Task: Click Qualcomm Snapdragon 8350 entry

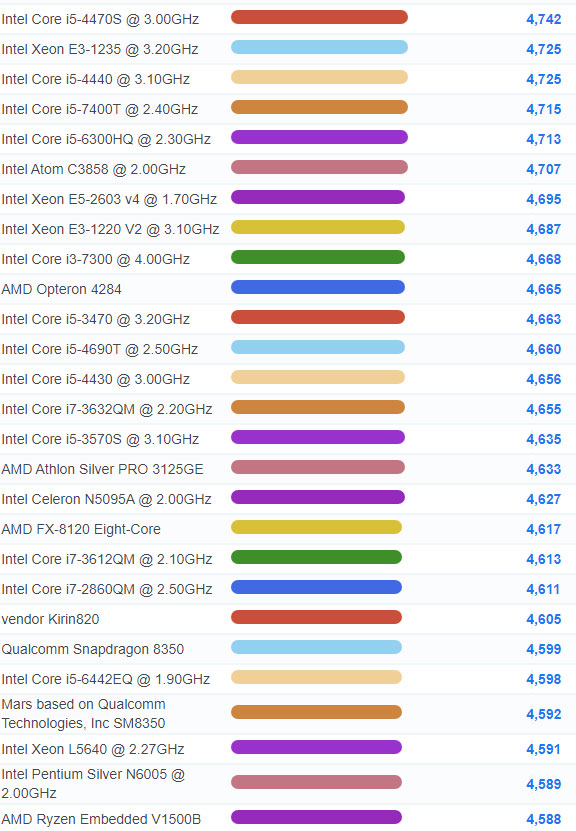Action: 93,649
